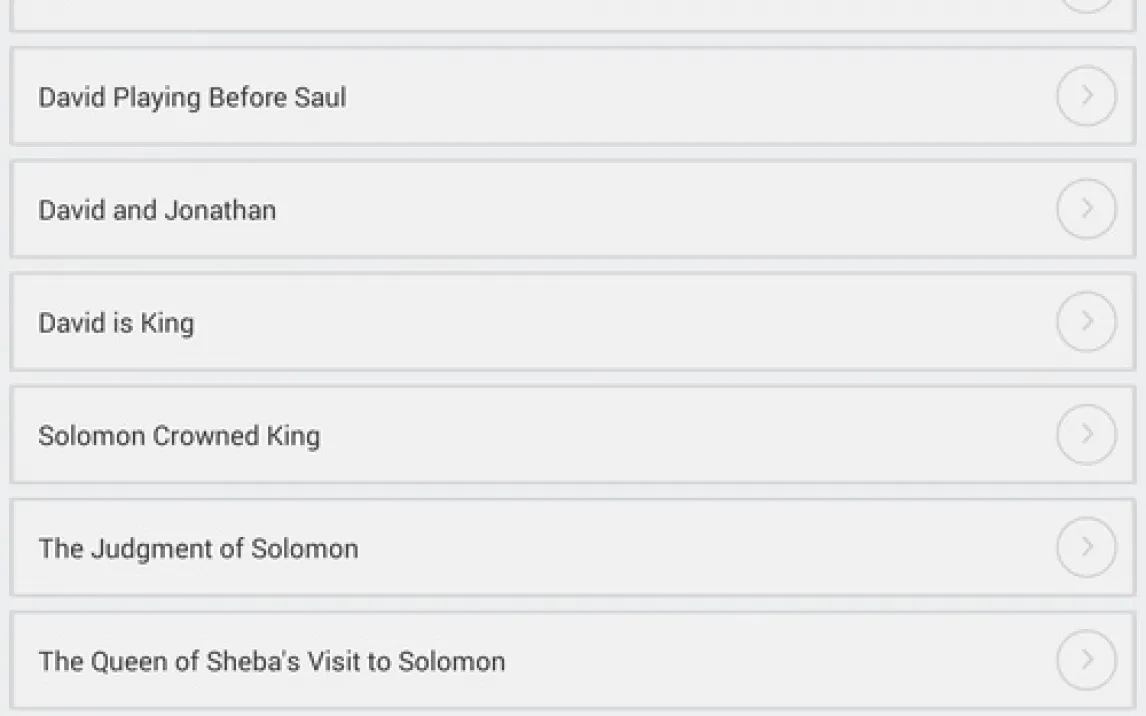Tap 'The Queen of Sheba's Visit to Solomon' text
The height and width of the screenshot is (716, 1146).
pos(271,662)
